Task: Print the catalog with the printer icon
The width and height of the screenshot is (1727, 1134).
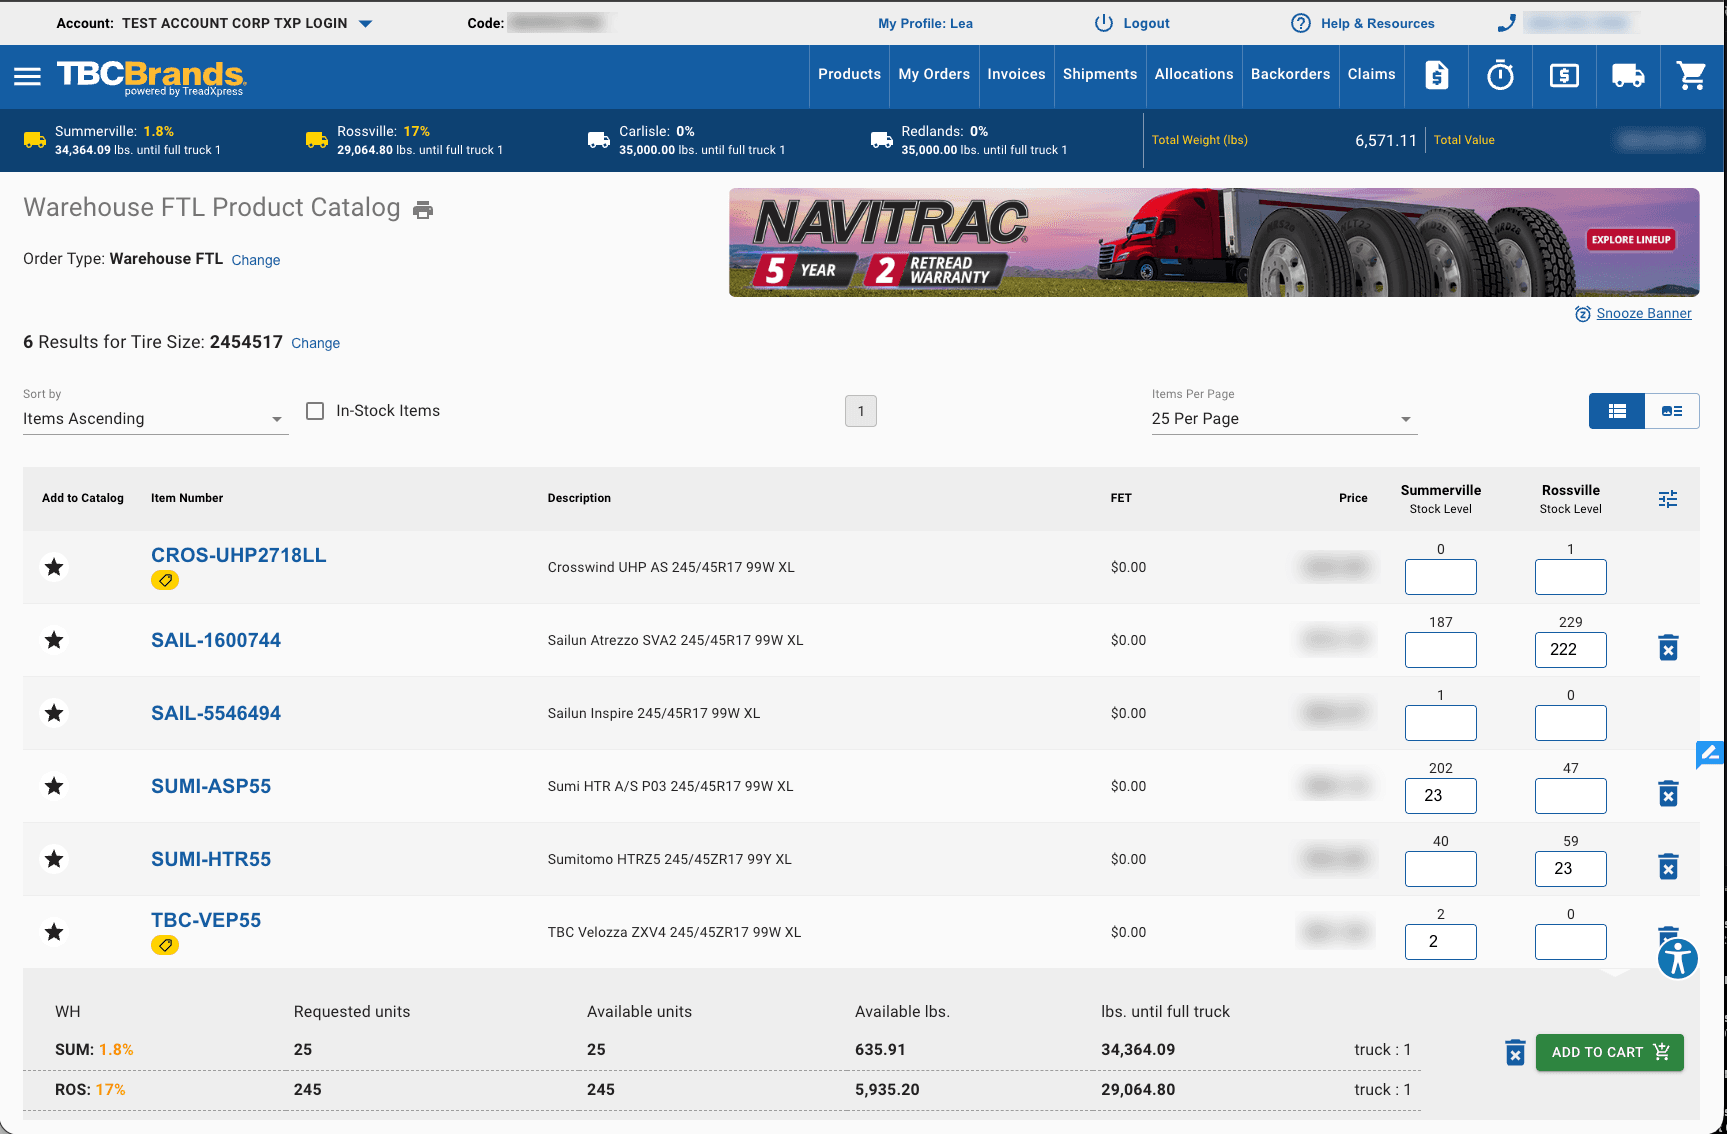Action: pos(423,210)
